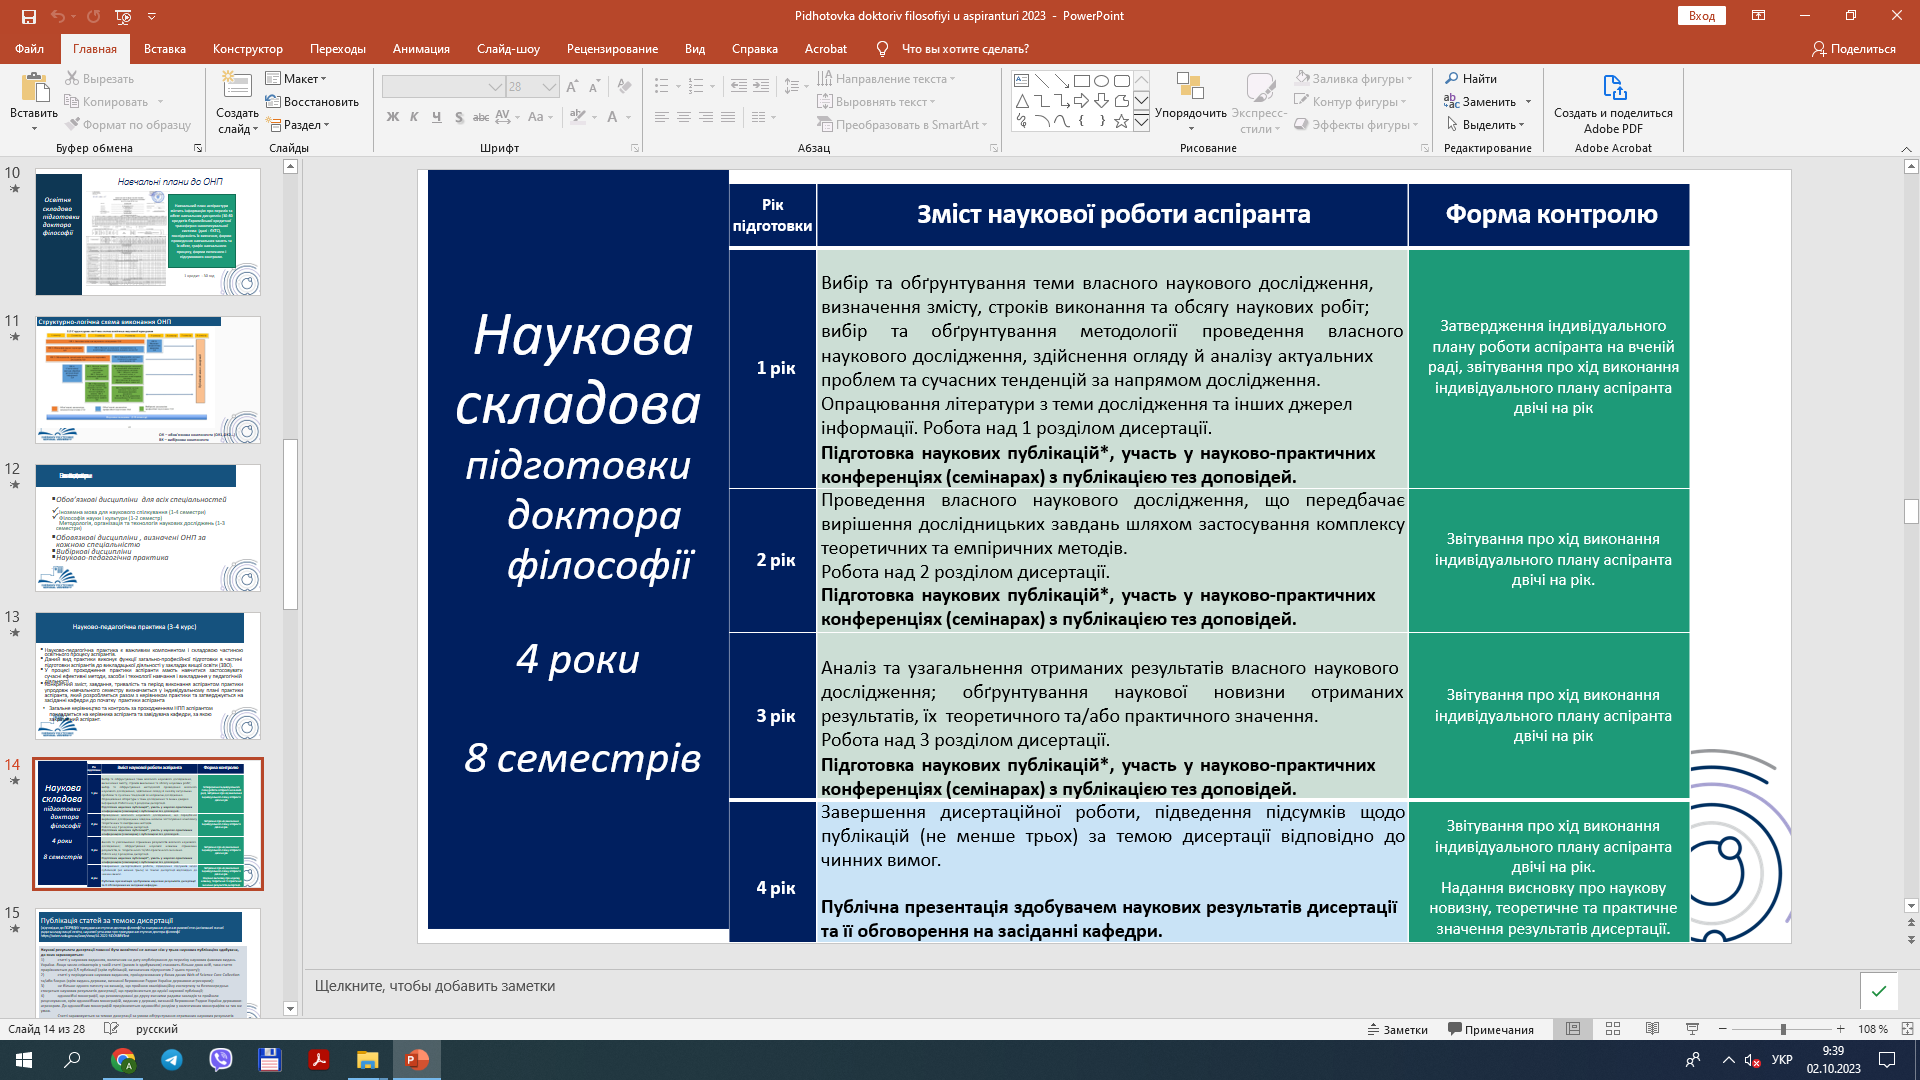Click the Create Slide icon
The height and width of the screenshot is (1080, 1920).
237,88
